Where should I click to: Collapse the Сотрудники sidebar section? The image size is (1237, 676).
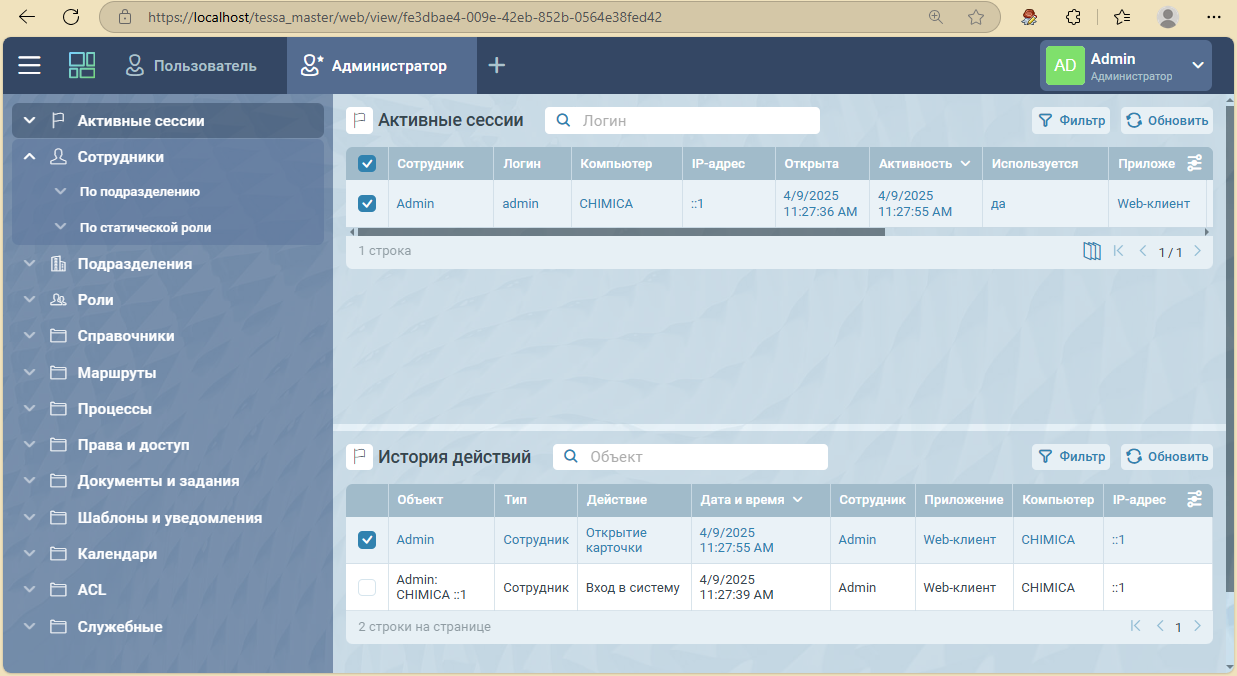pos(30,157)
